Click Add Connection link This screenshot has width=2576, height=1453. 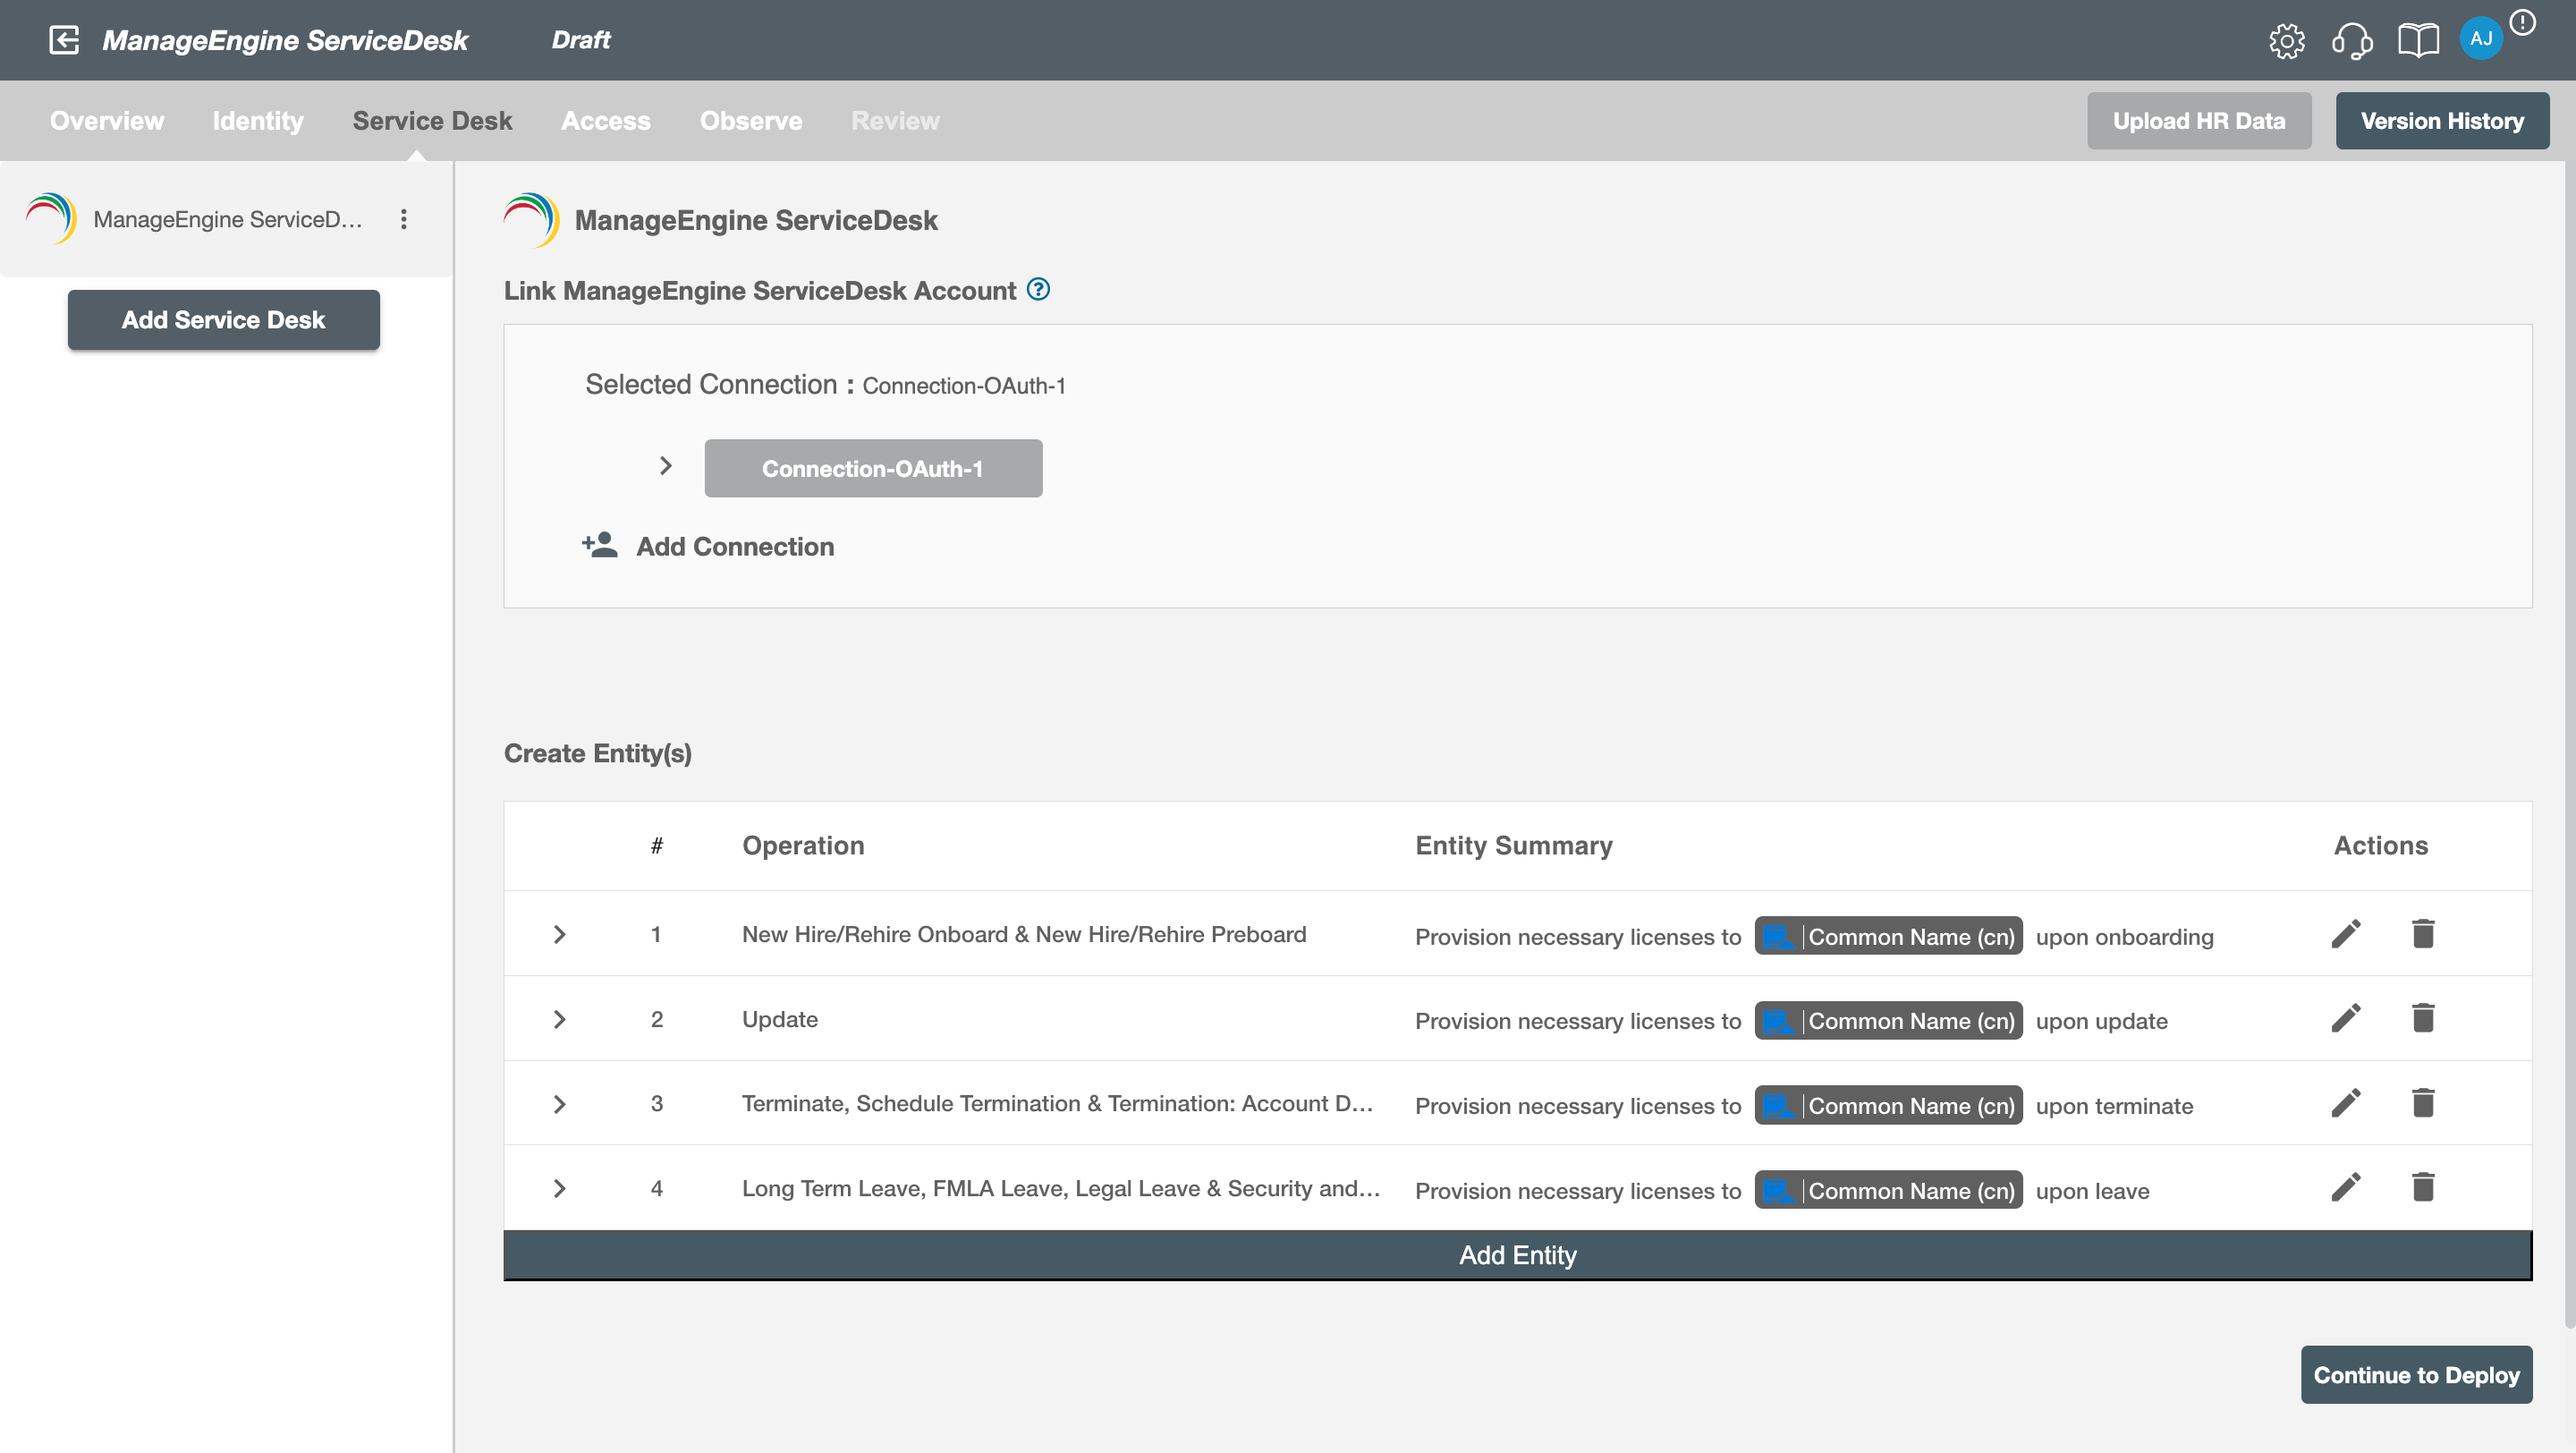[x=735, y=546]
